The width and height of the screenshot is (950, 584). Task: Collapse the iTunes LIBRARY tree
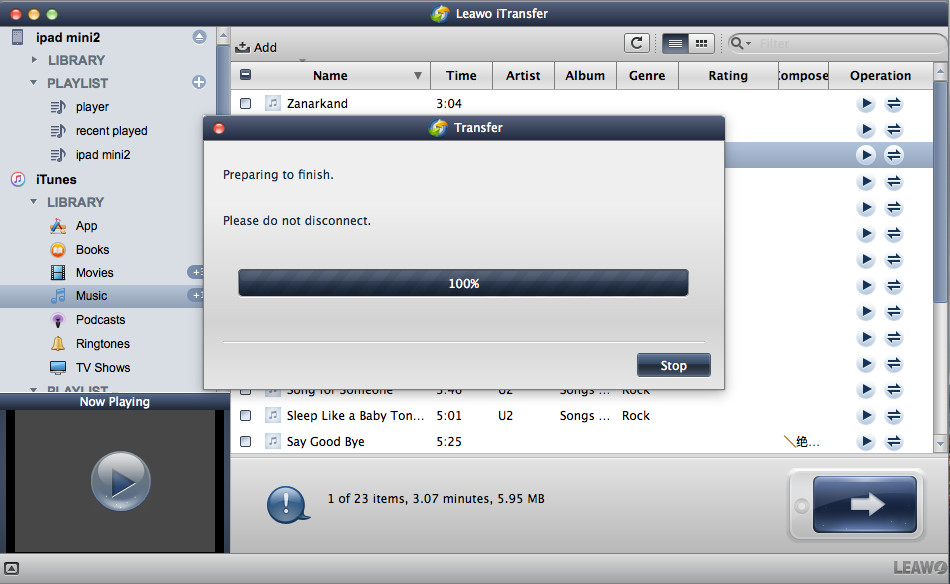pos(34,202)
